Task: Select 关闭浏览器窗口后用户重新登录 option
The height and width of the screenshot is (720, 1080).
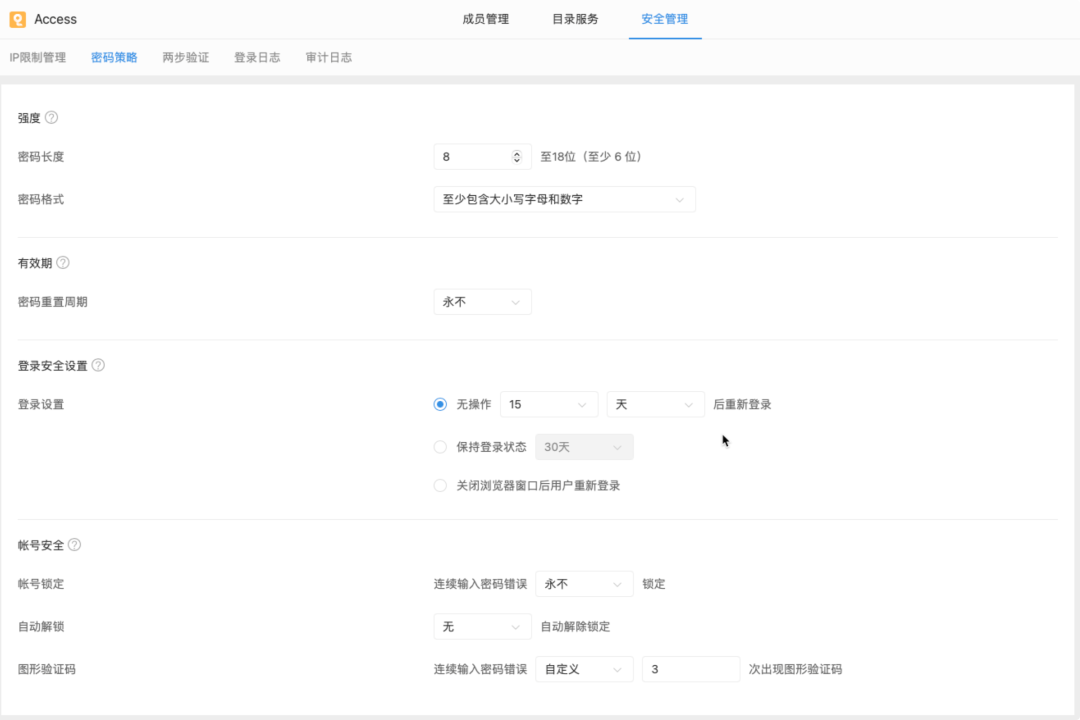Action: pos(440,485)
